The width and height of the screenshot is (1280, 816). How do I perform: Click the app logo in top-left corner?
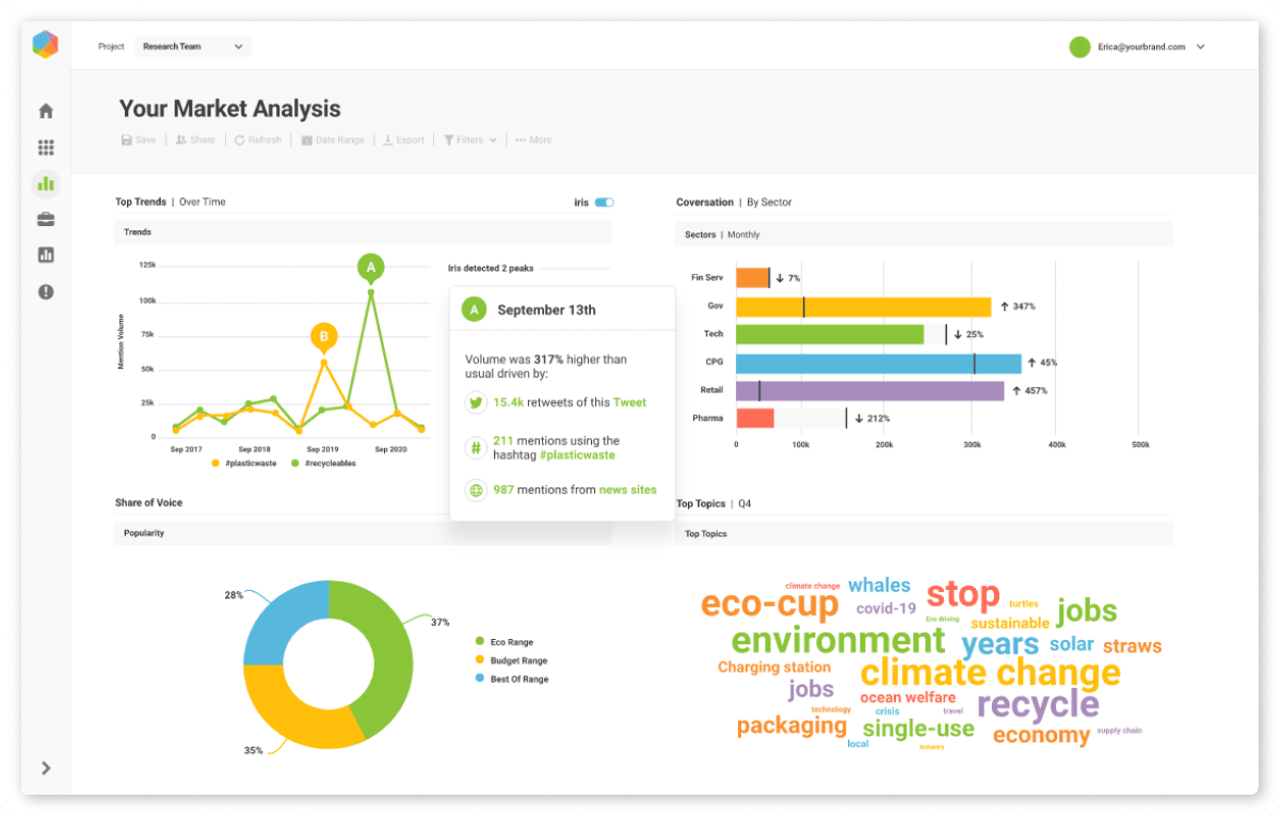pyautogui.click(x=45, y=45)
